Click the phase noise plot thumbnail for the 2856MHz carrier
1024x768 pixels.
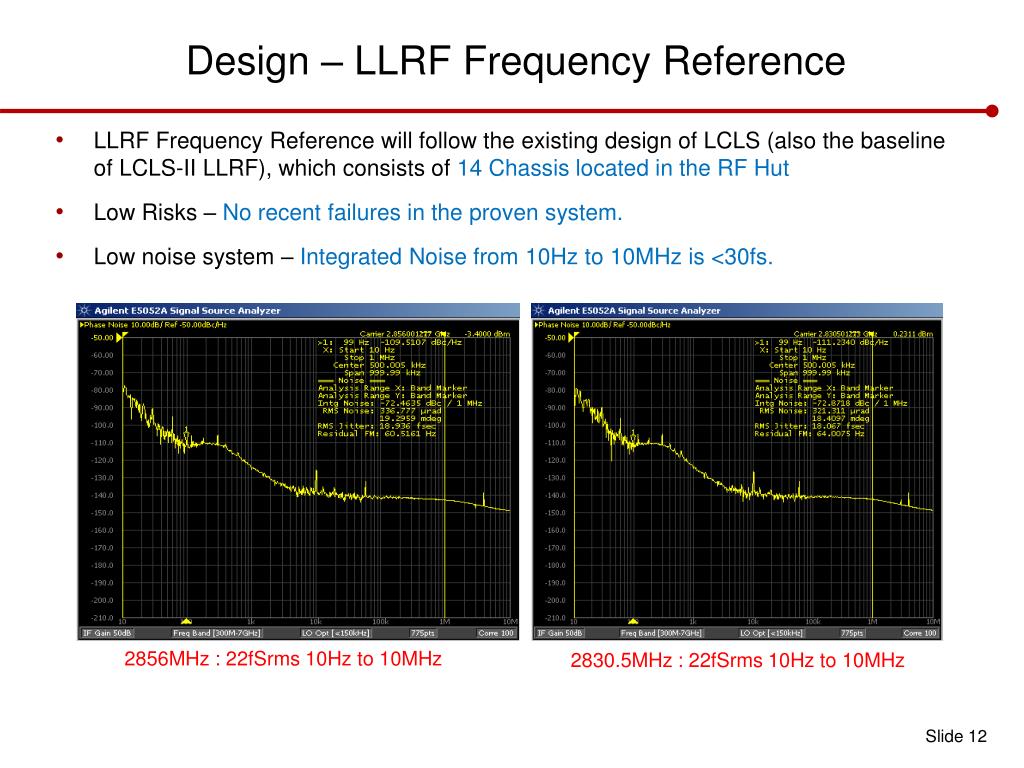point(298,472)
